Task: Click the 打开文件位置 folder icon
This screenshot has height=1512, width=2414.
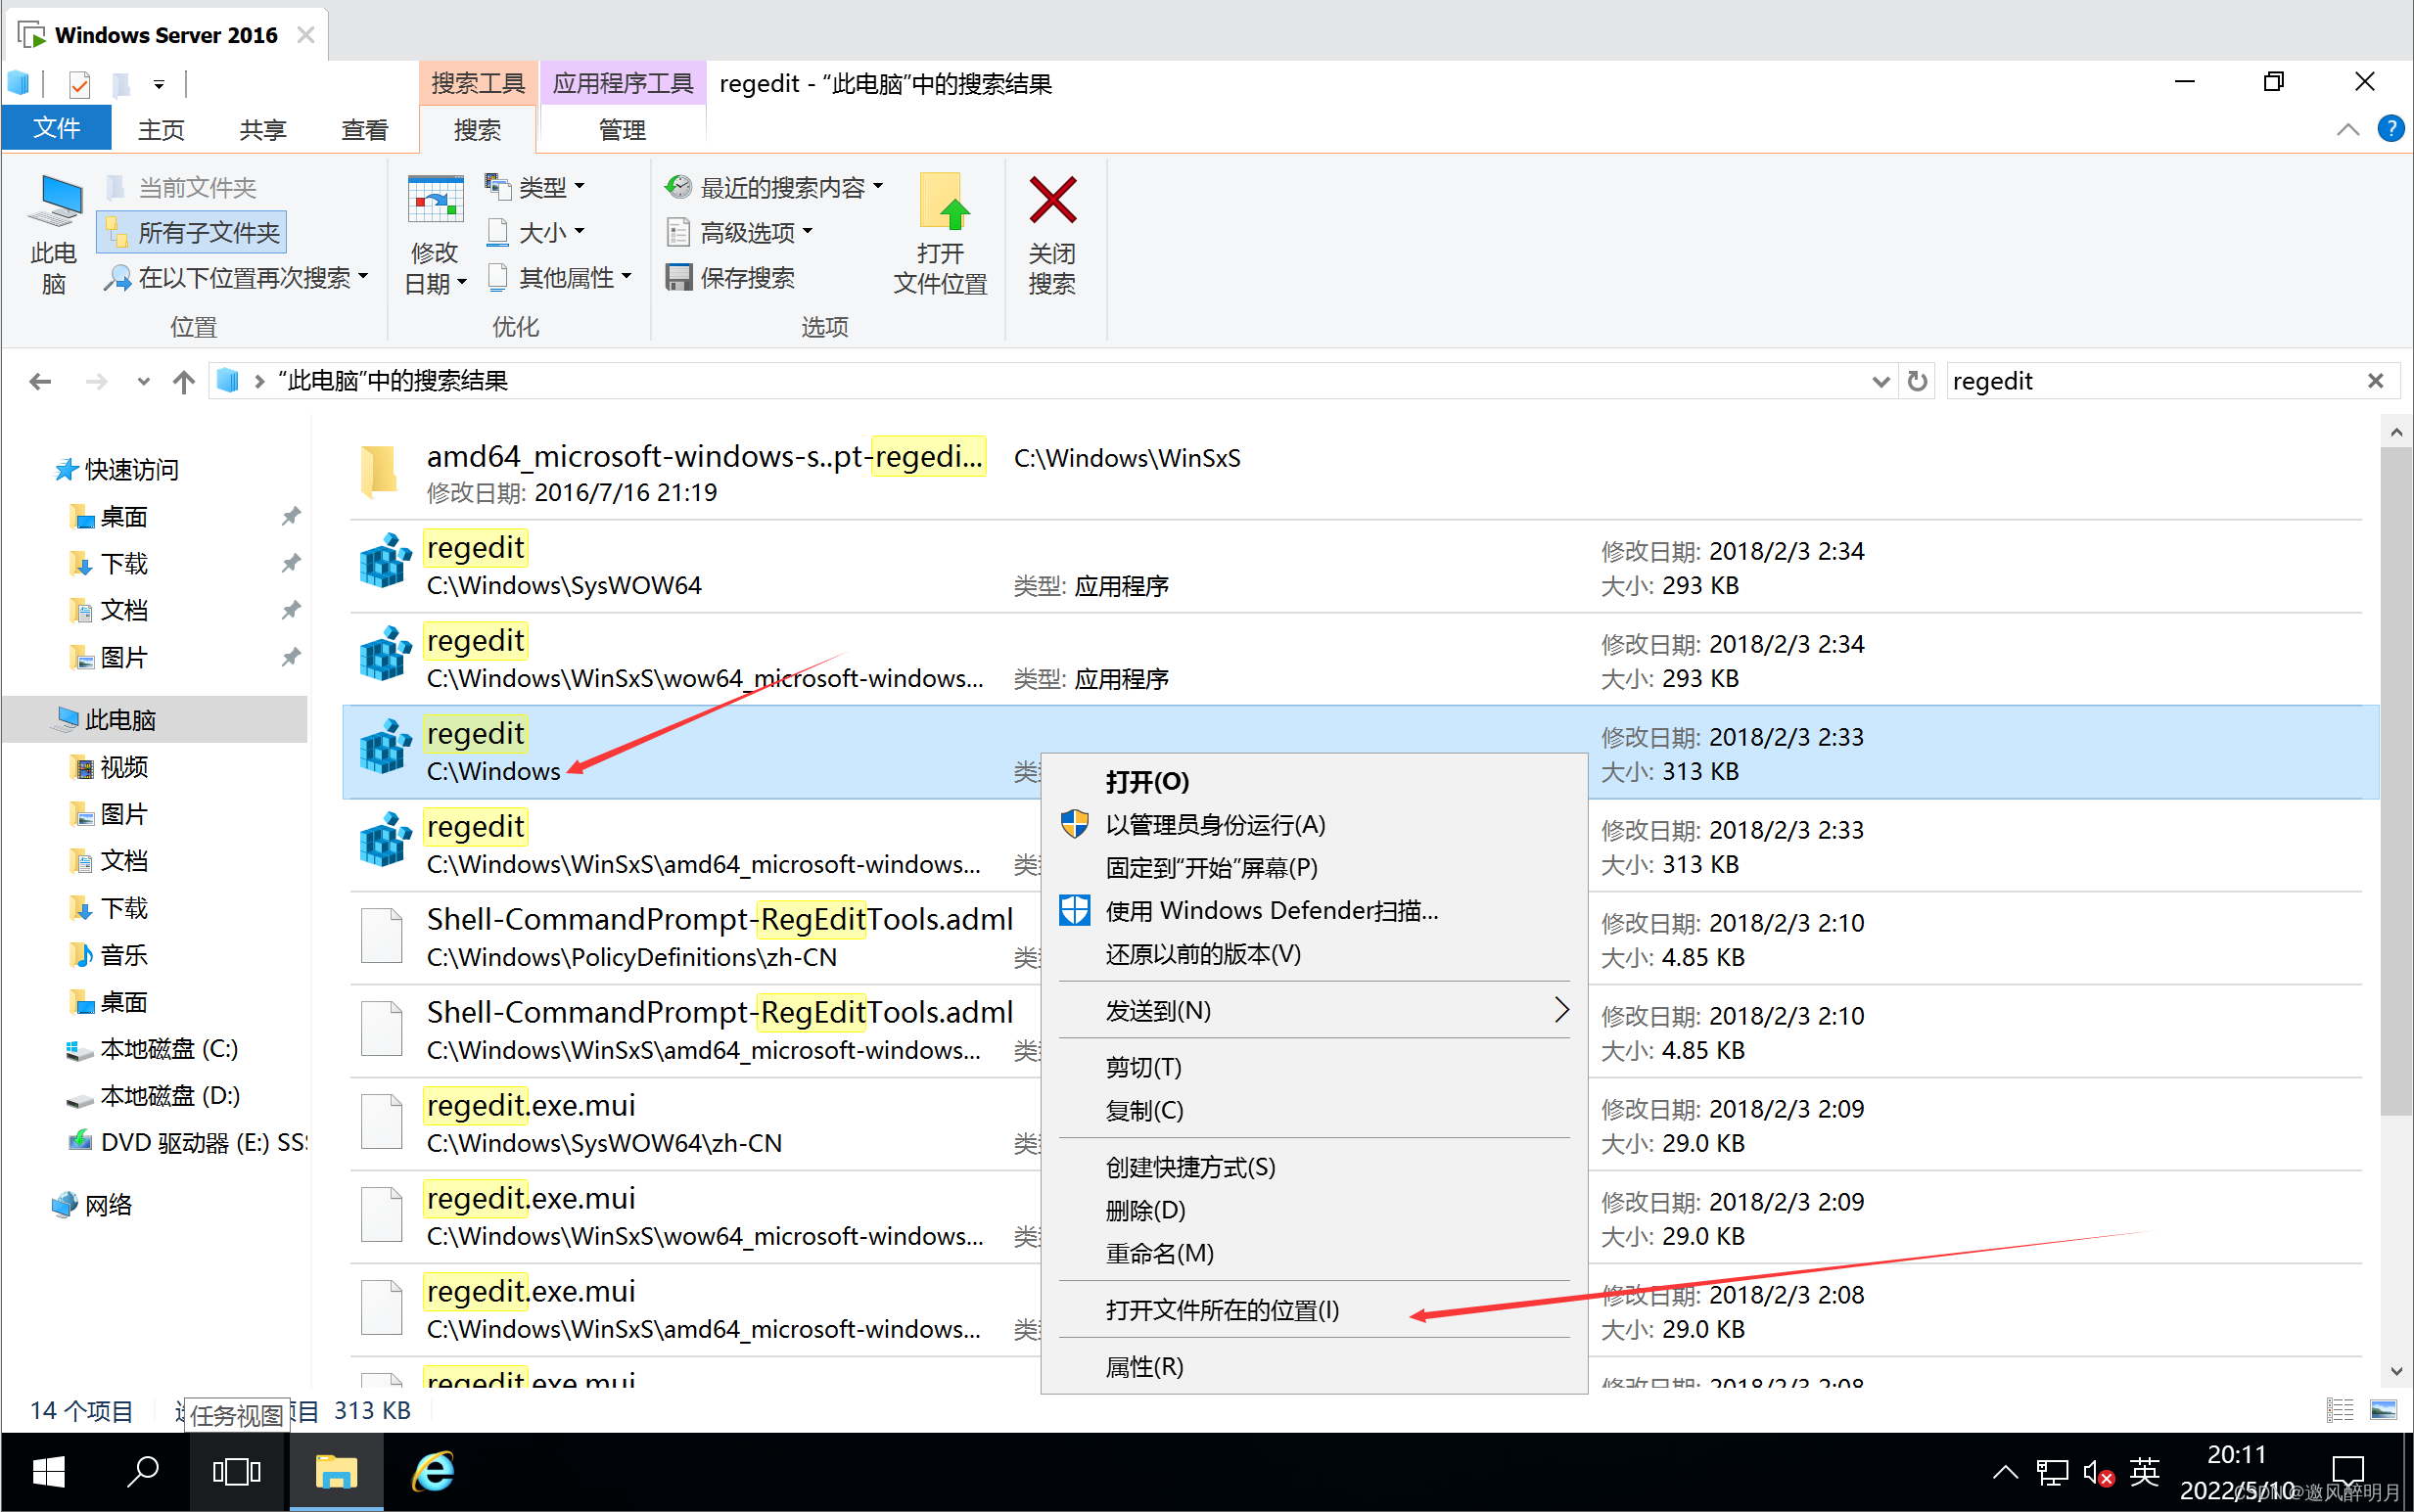Action: click(x=943, y=201)
